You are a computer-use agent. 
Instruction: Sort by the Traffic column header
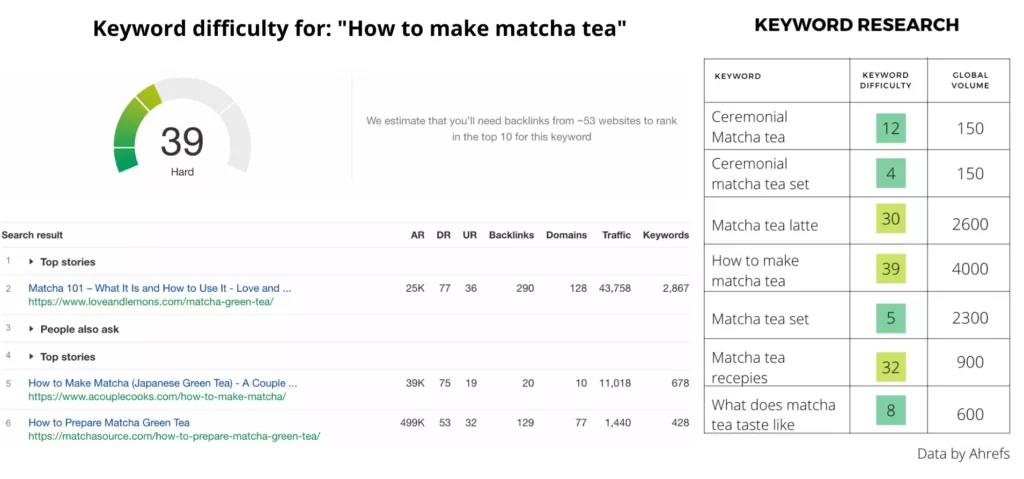[x=616, y=235]
